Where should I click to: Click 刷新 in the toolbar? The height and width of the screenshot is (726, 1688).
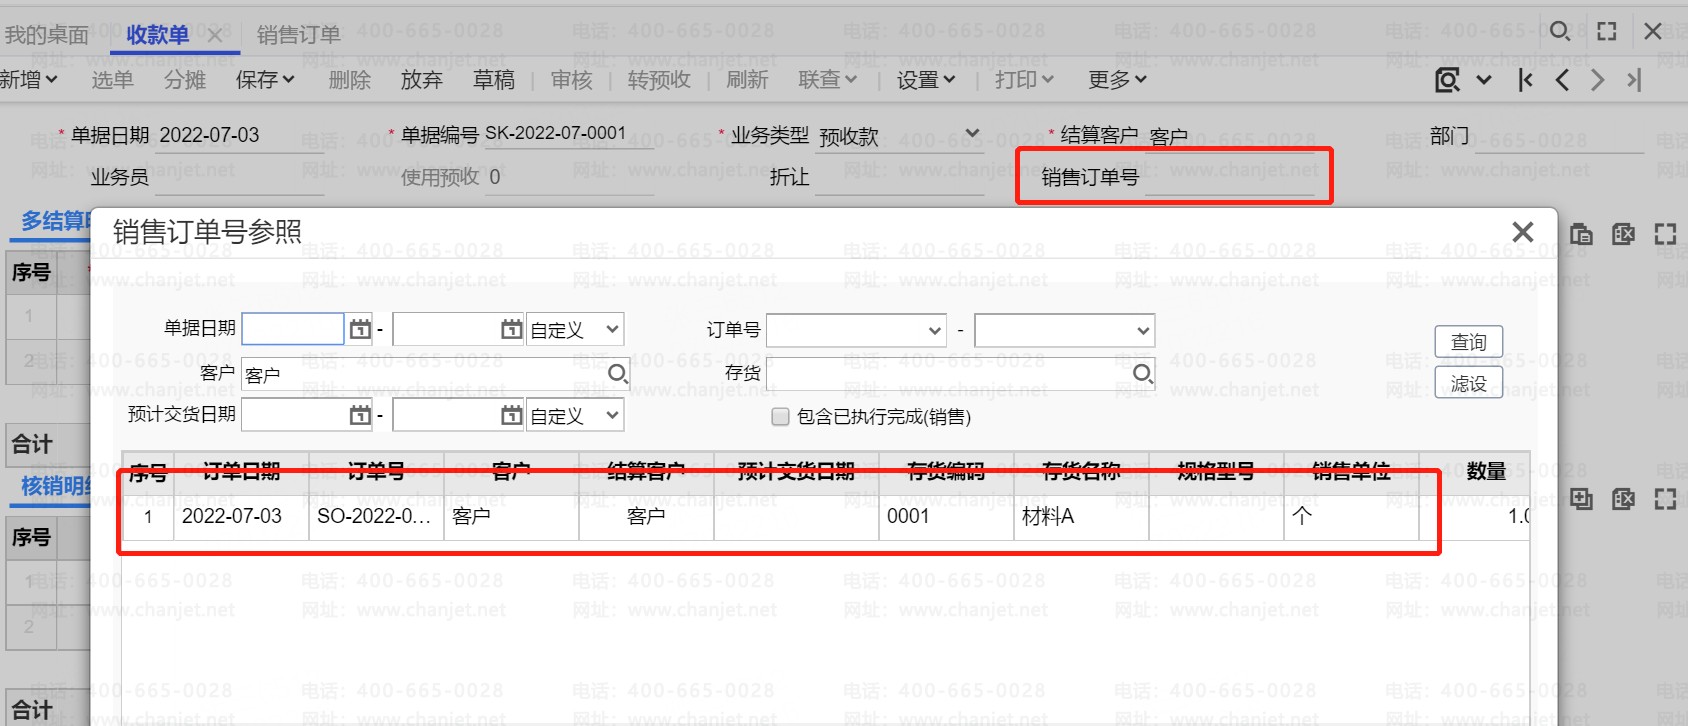[x=747, y=80]
